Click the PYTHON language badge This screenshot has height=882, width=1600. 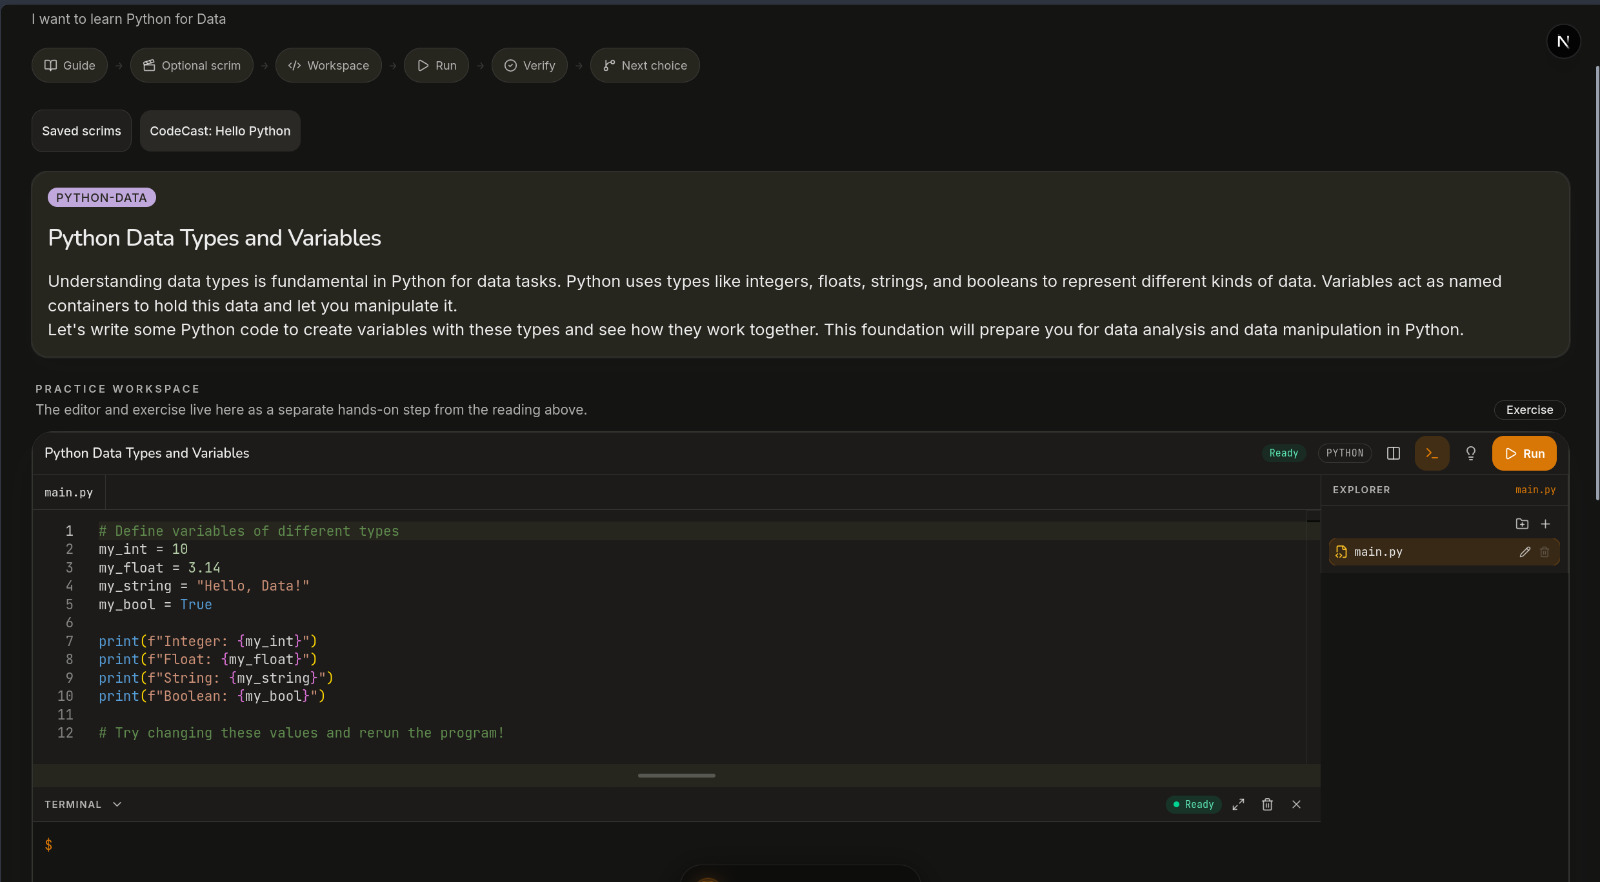point(1345,453)
